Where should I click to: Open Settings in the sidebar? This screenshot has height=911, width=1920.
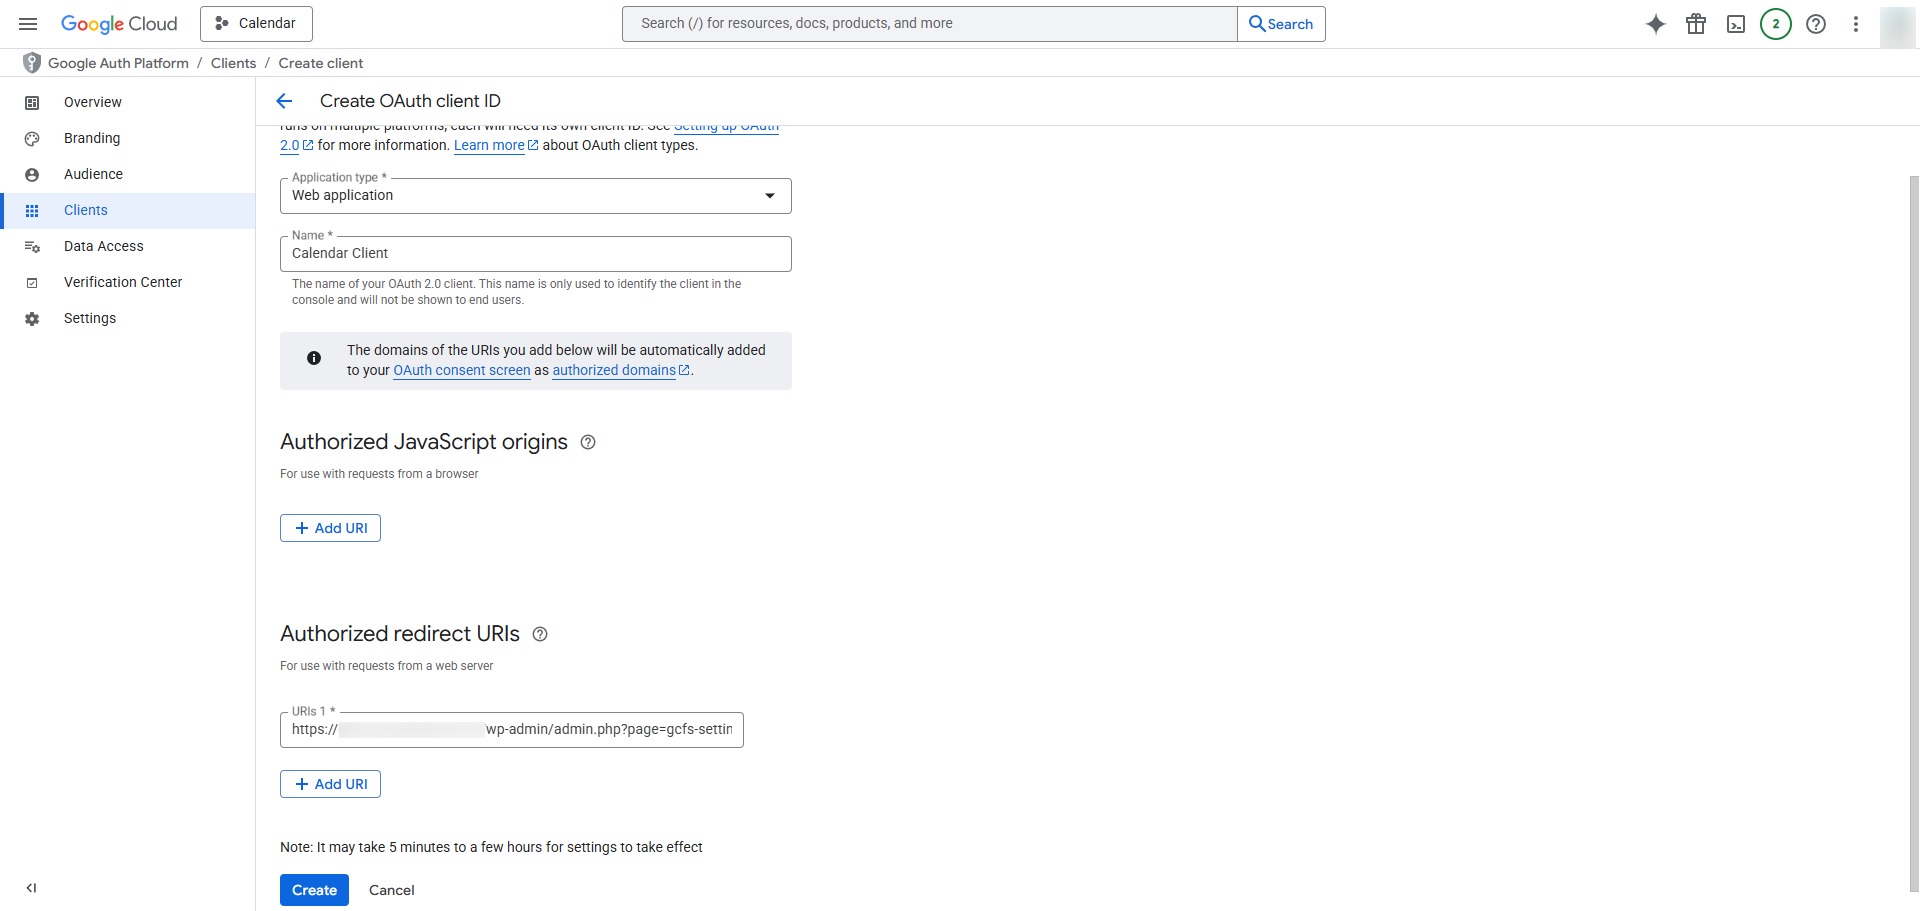pyautogui.click(x=90, y=318)
